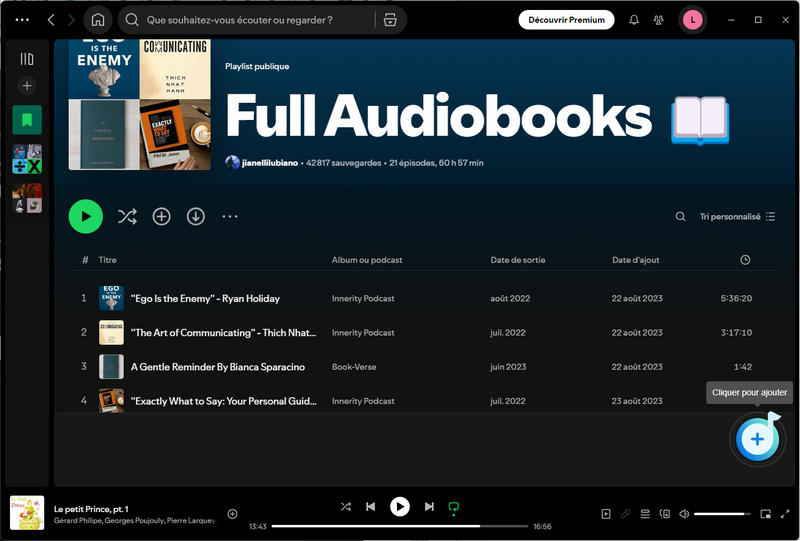Open the 'Le petit Prince, pt. 1' title

point(91,509)
